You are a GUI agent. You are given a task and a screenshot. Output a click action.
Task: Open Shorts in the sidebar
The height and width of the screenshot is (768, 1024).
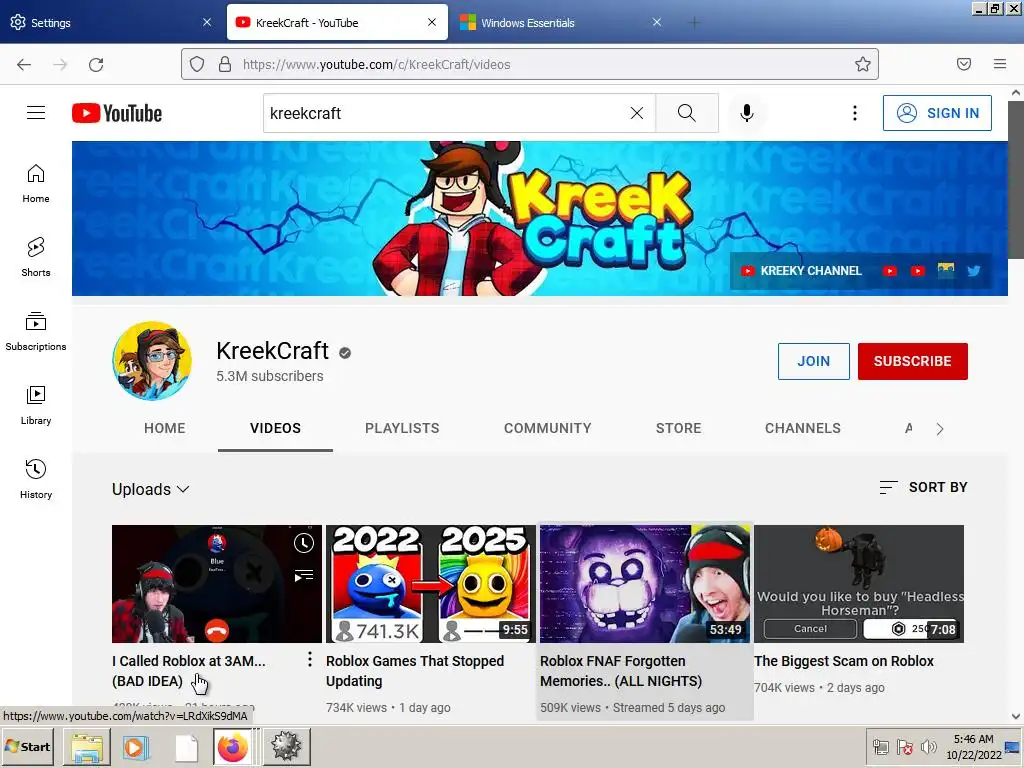36,257
